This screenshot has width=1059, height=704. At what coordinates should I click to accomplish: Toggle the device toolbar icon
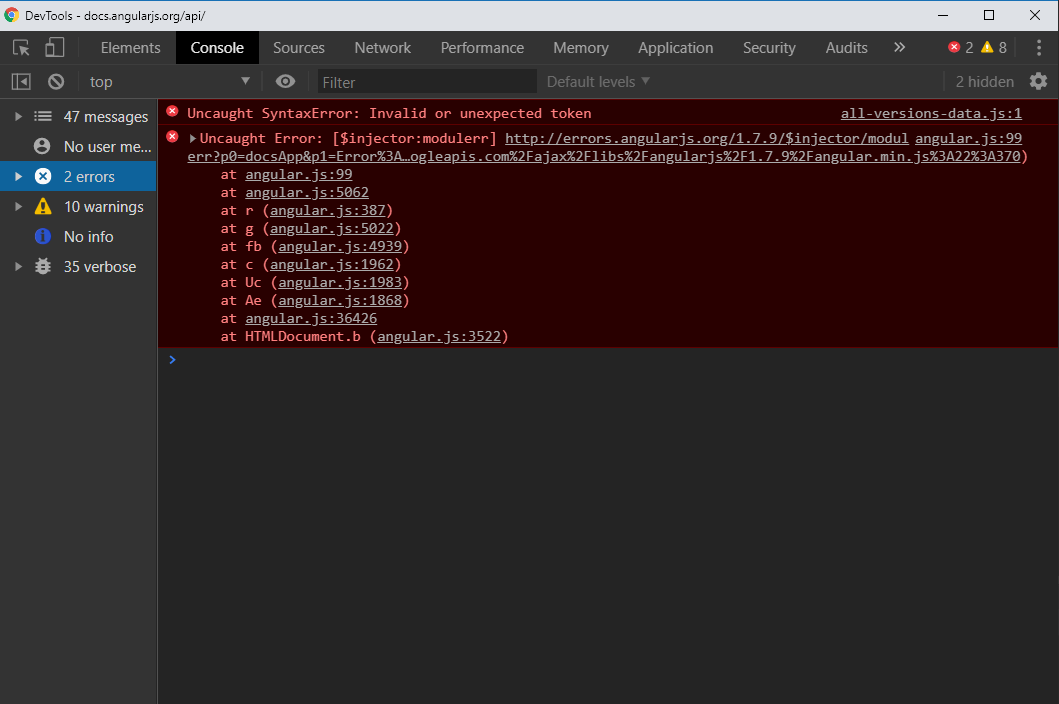(55, 47)
